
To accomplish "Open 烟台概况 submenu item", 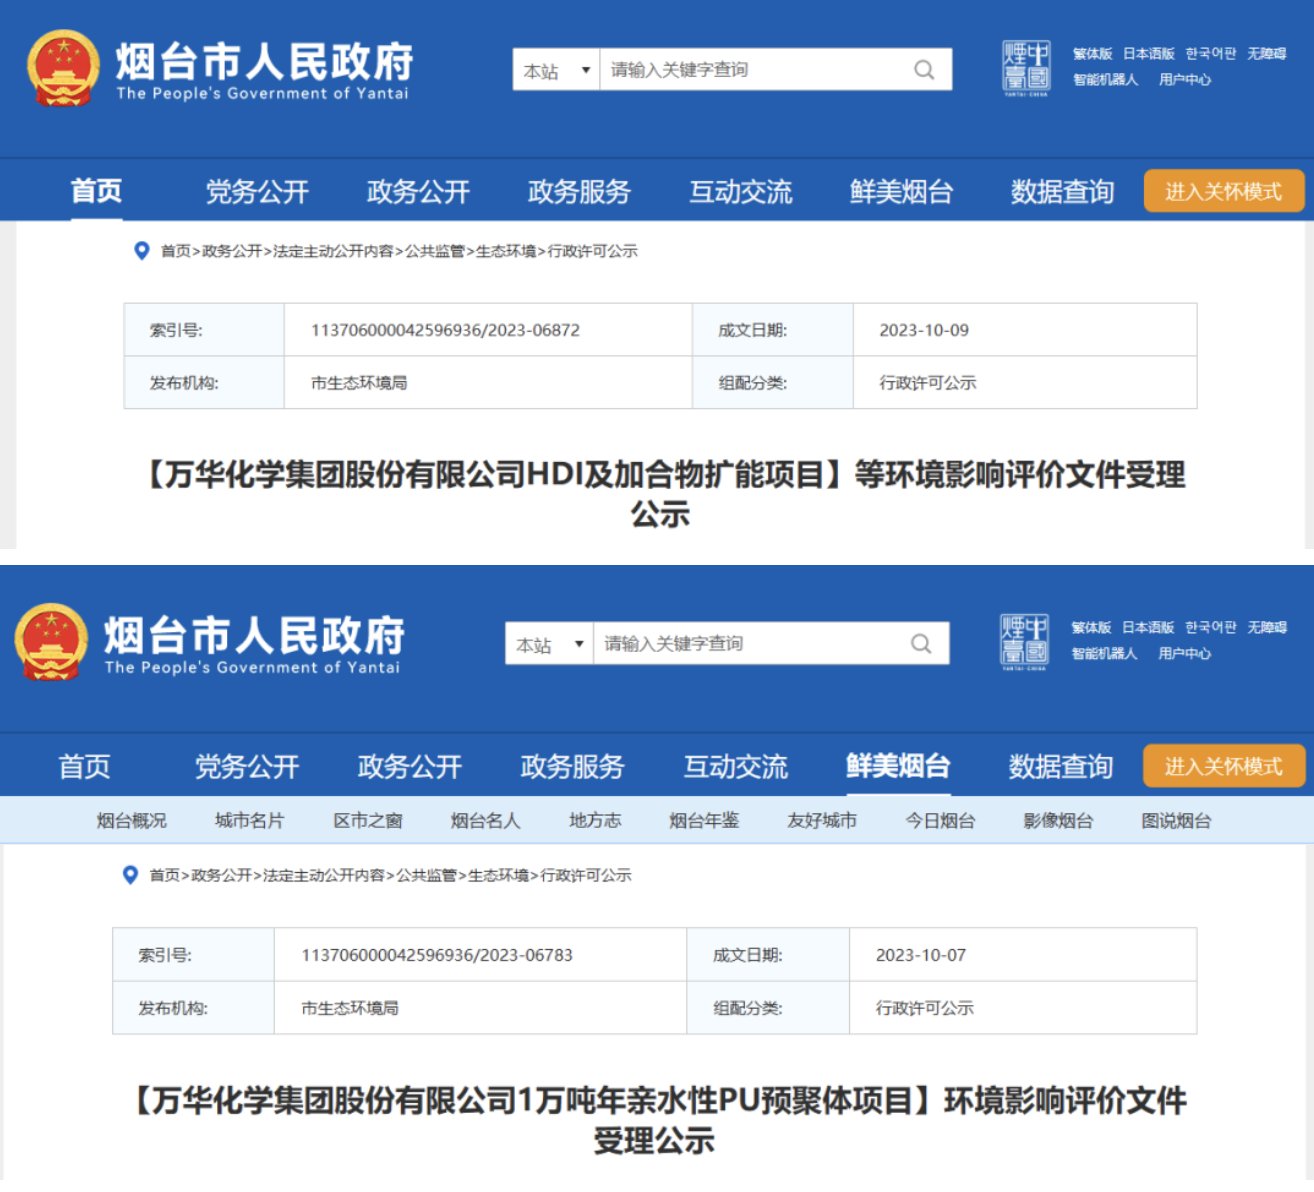I will [132, 821].
